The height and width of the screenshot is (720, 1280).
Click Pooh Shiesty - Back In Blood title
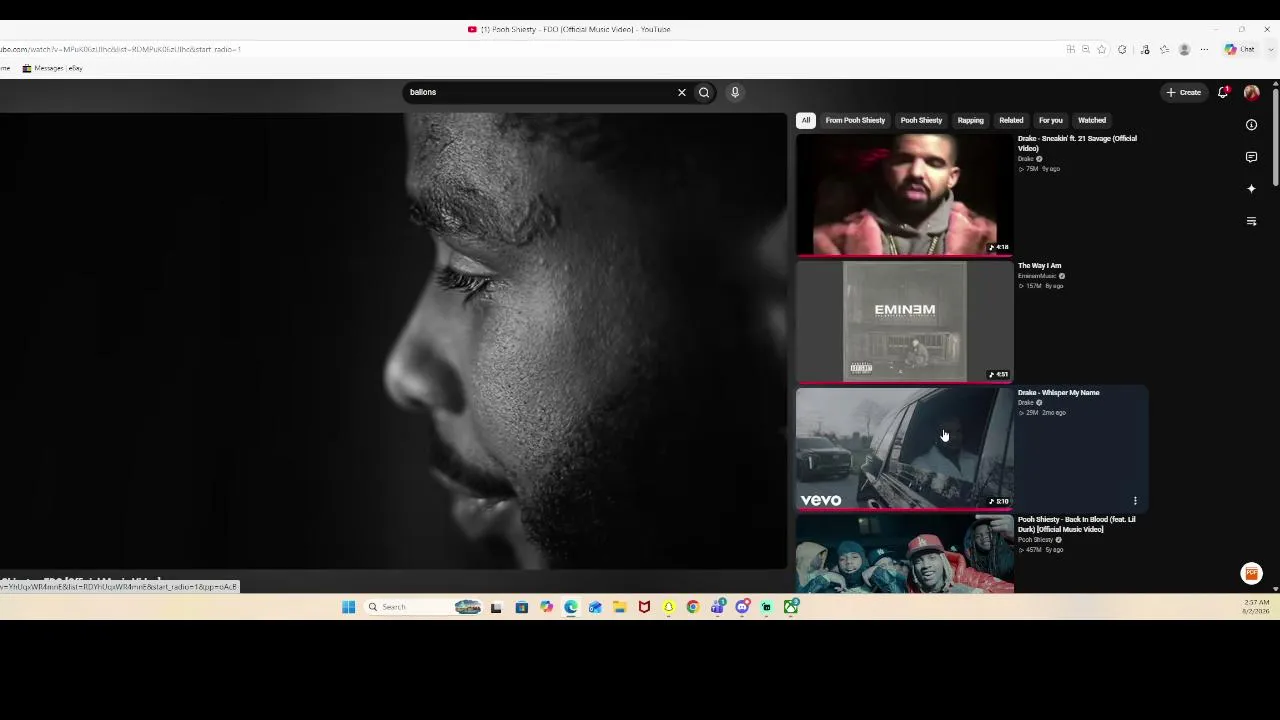click(x=1077, y=524)
